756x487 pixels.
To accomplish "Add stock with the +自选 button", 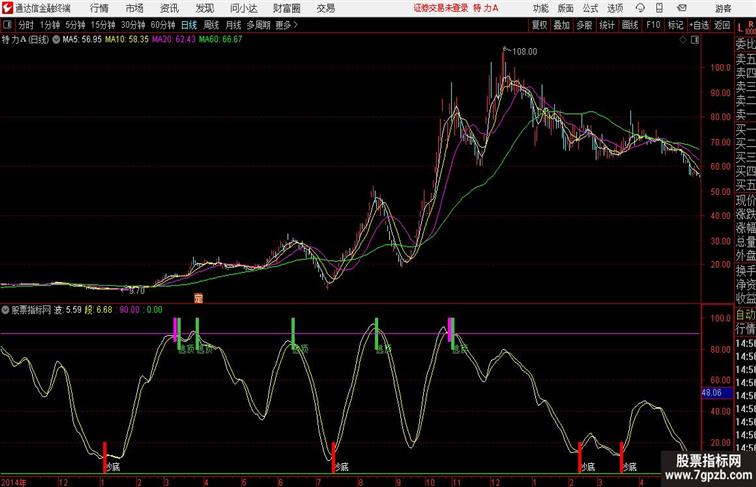I will click(699, 25).
